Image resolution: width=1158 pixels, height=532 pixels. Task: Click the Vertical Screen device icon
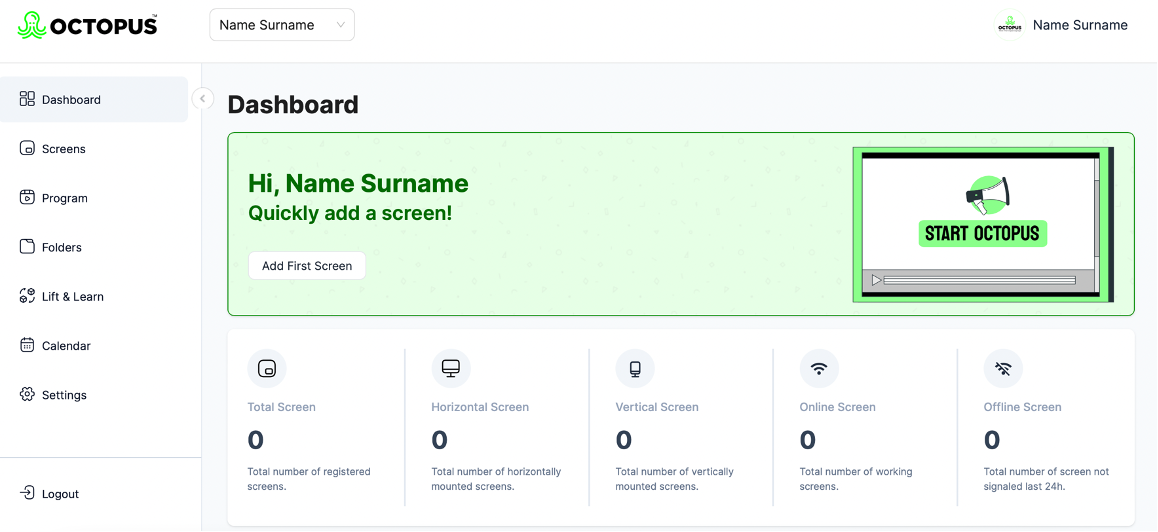coord(635,369)
